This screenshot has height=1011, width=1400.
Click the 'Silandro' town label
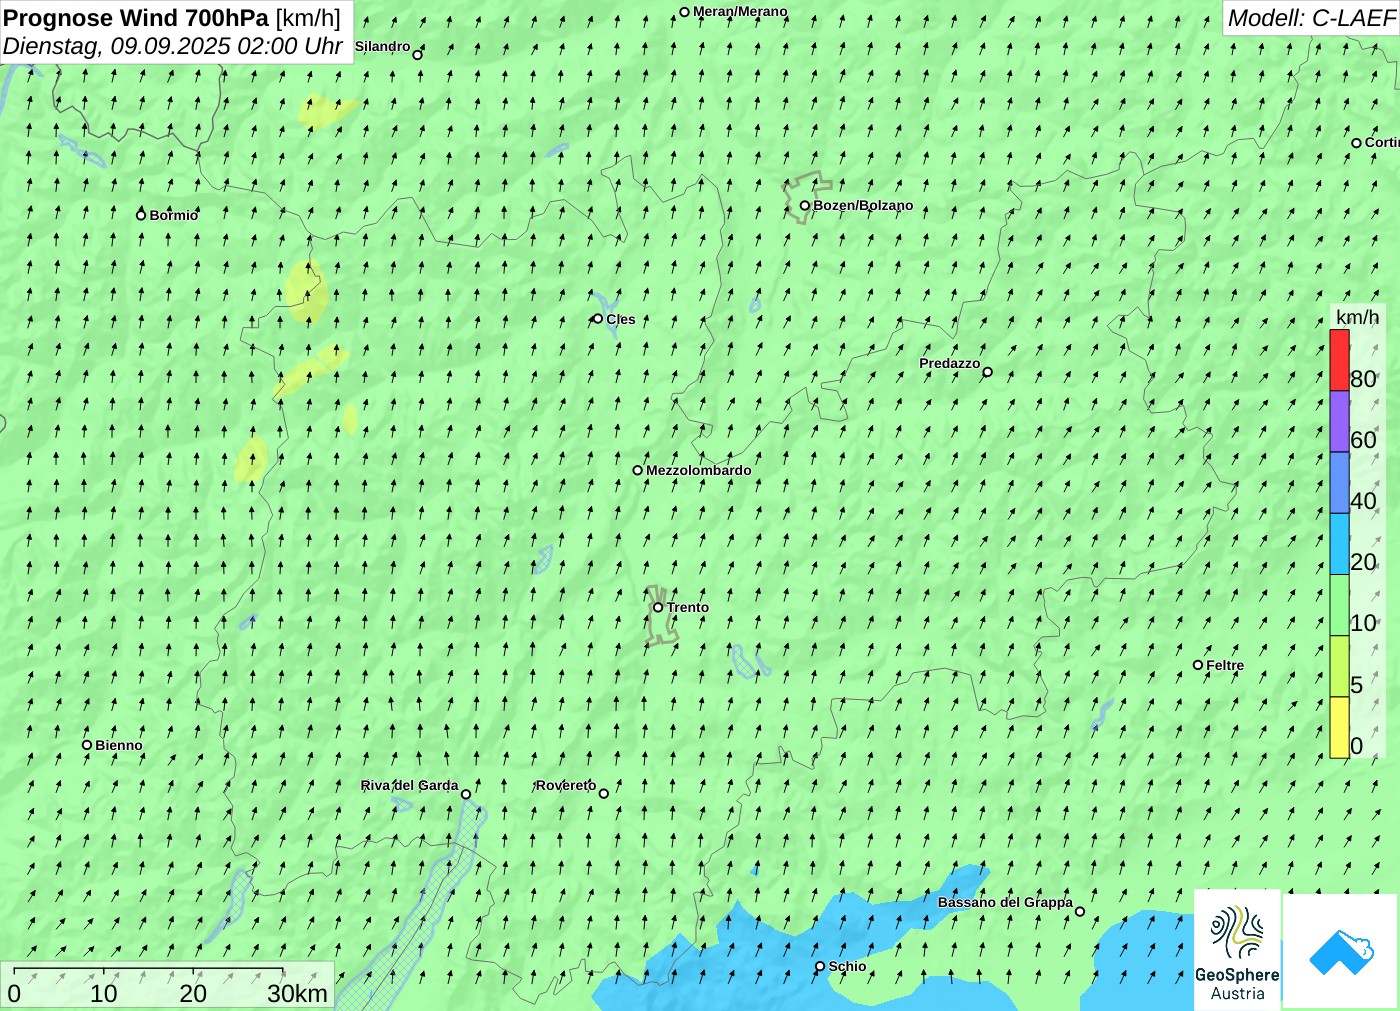tap(383, 46)
